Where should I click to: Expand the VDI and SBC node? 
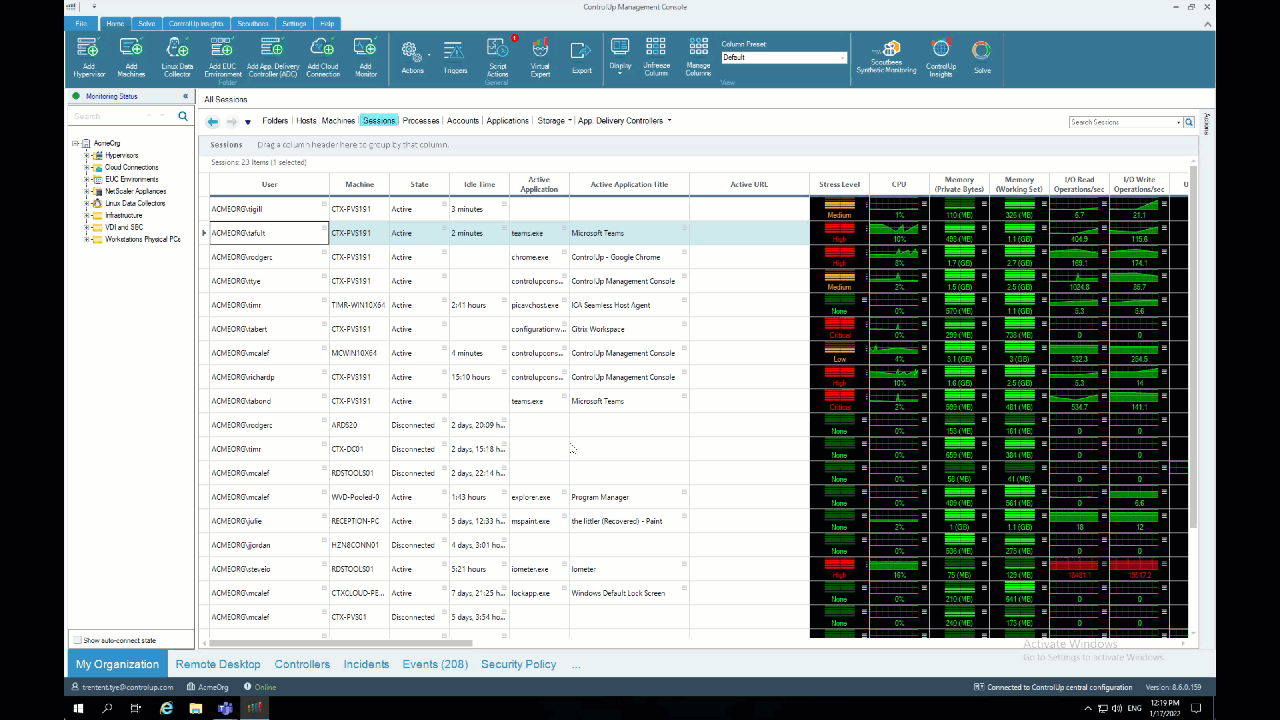coord(87,227)
